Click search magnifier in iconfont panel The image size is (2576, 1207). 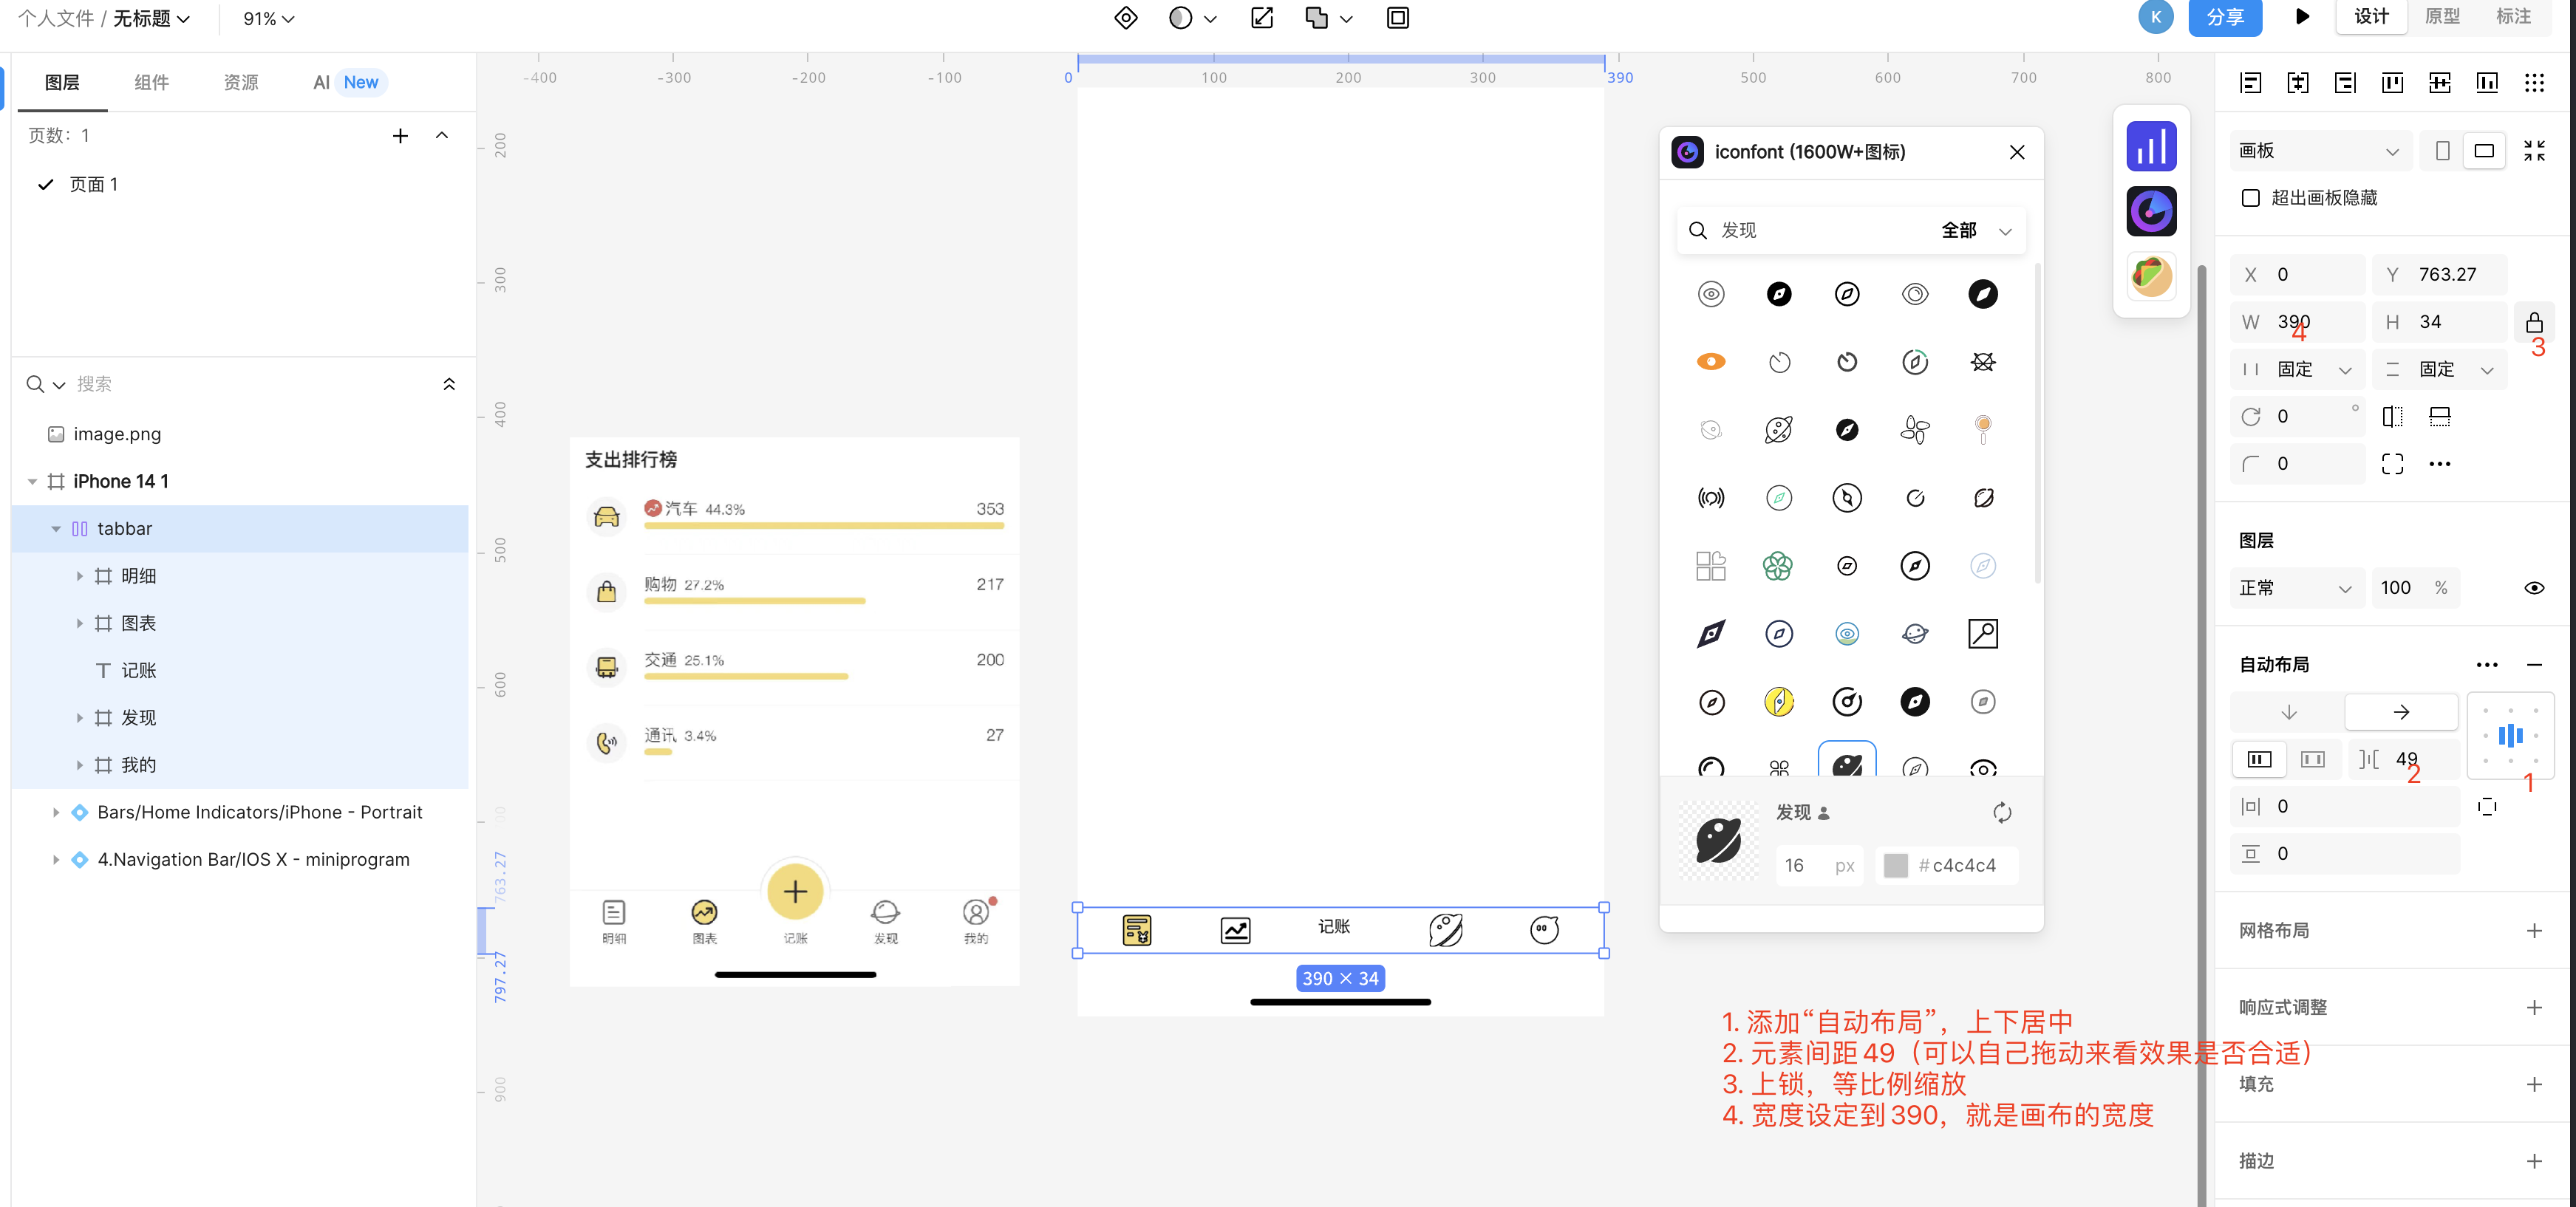1697,230
